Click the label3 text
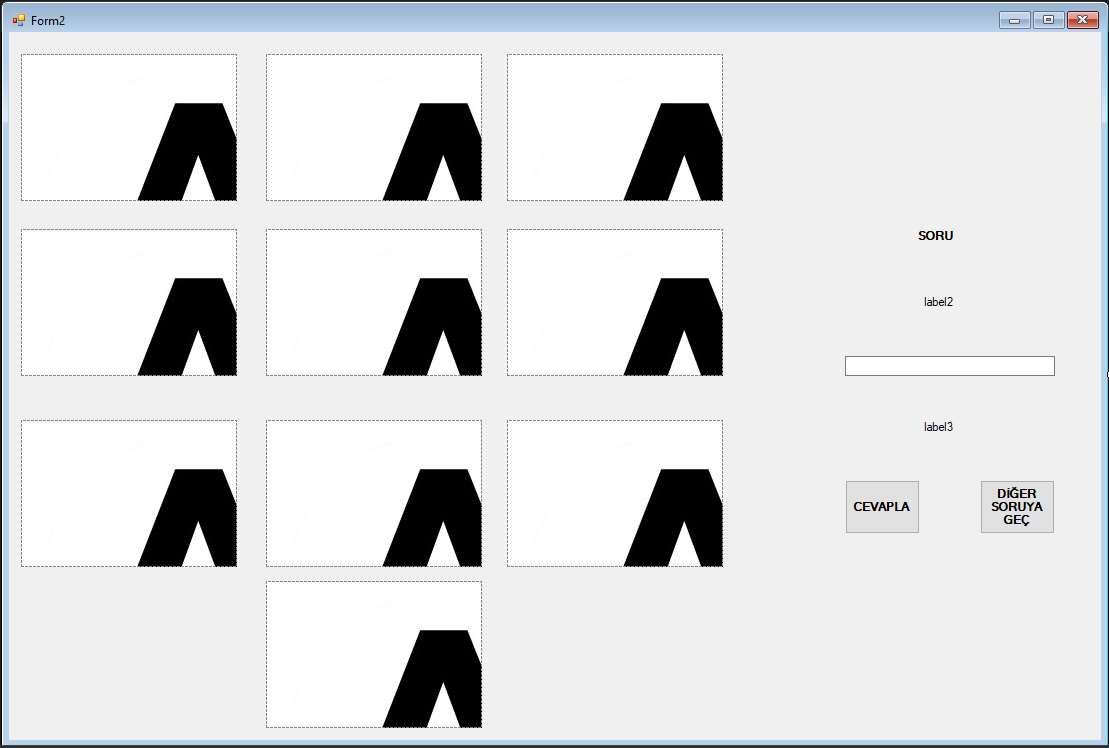Image resolution: width=1109 pixels, height=748 pixels. pos(938,427)
